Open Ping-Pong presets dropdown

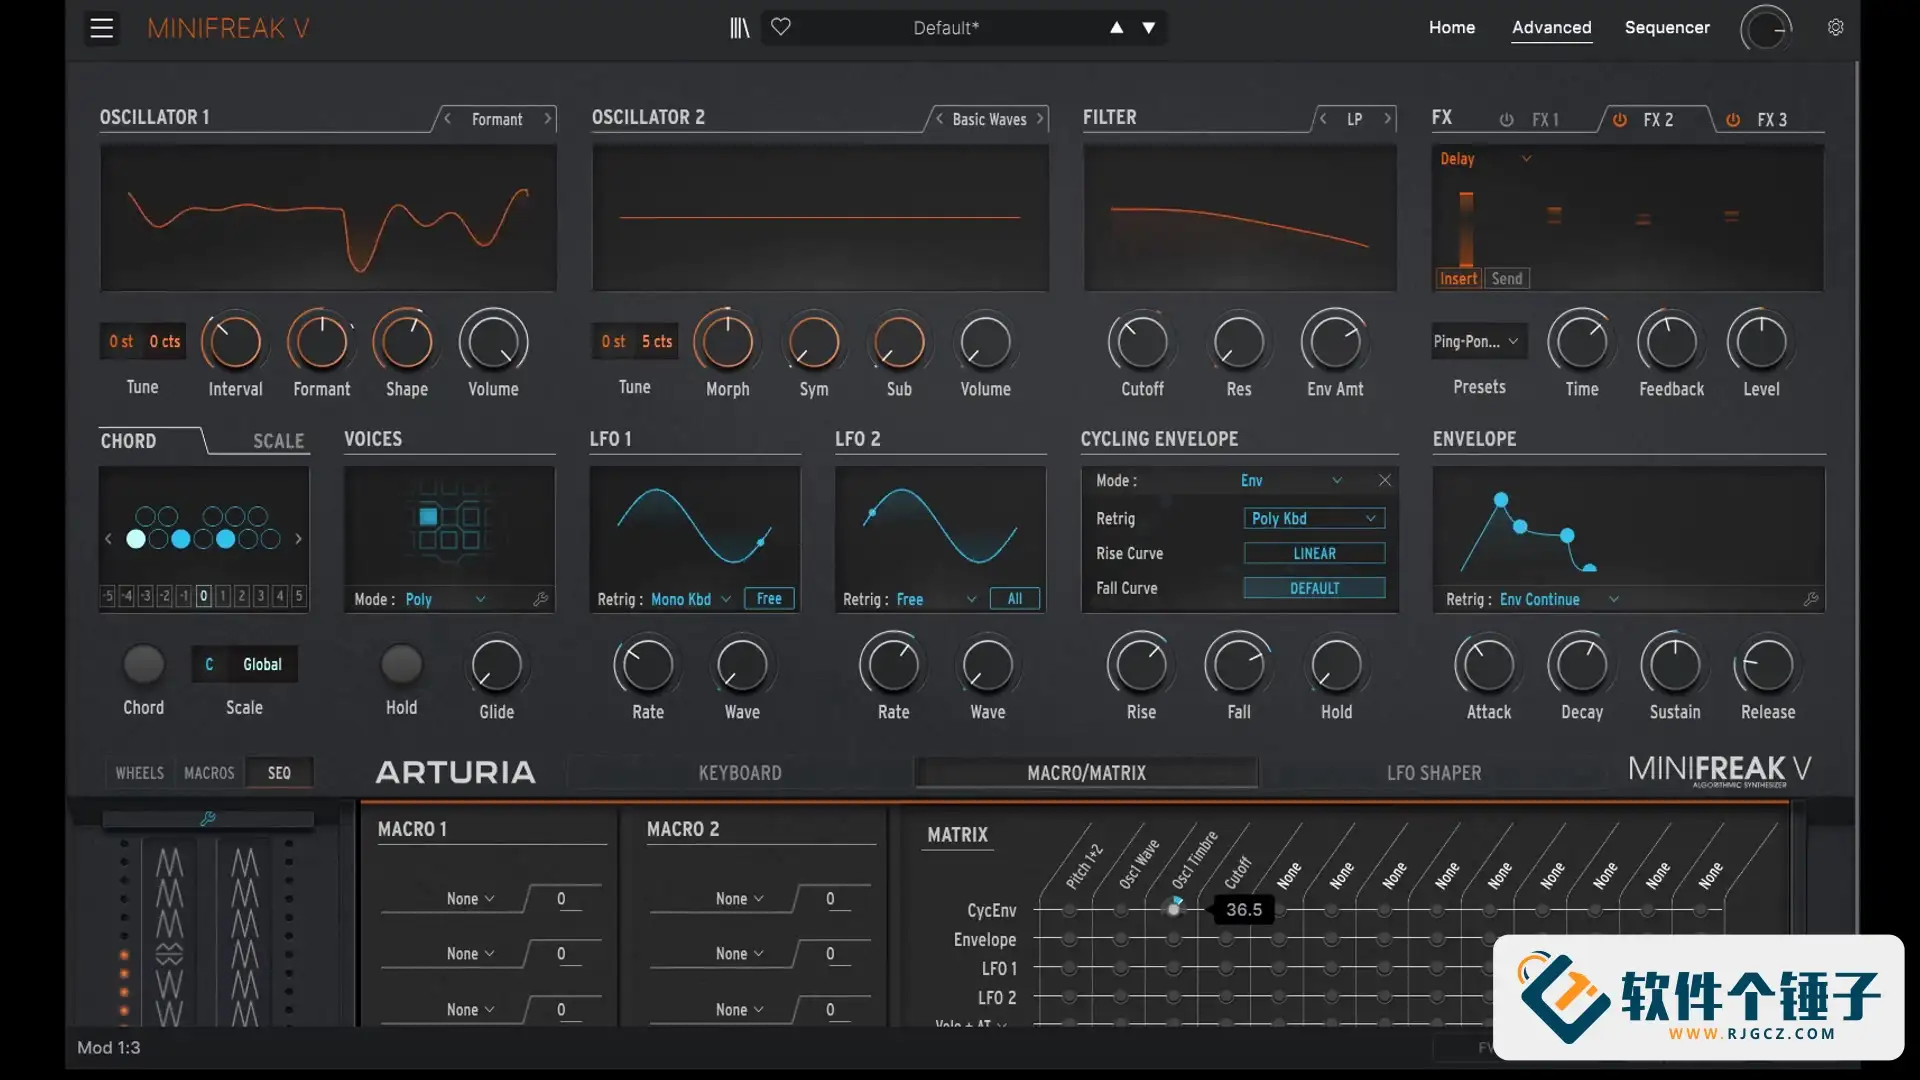coord(1479,341)
